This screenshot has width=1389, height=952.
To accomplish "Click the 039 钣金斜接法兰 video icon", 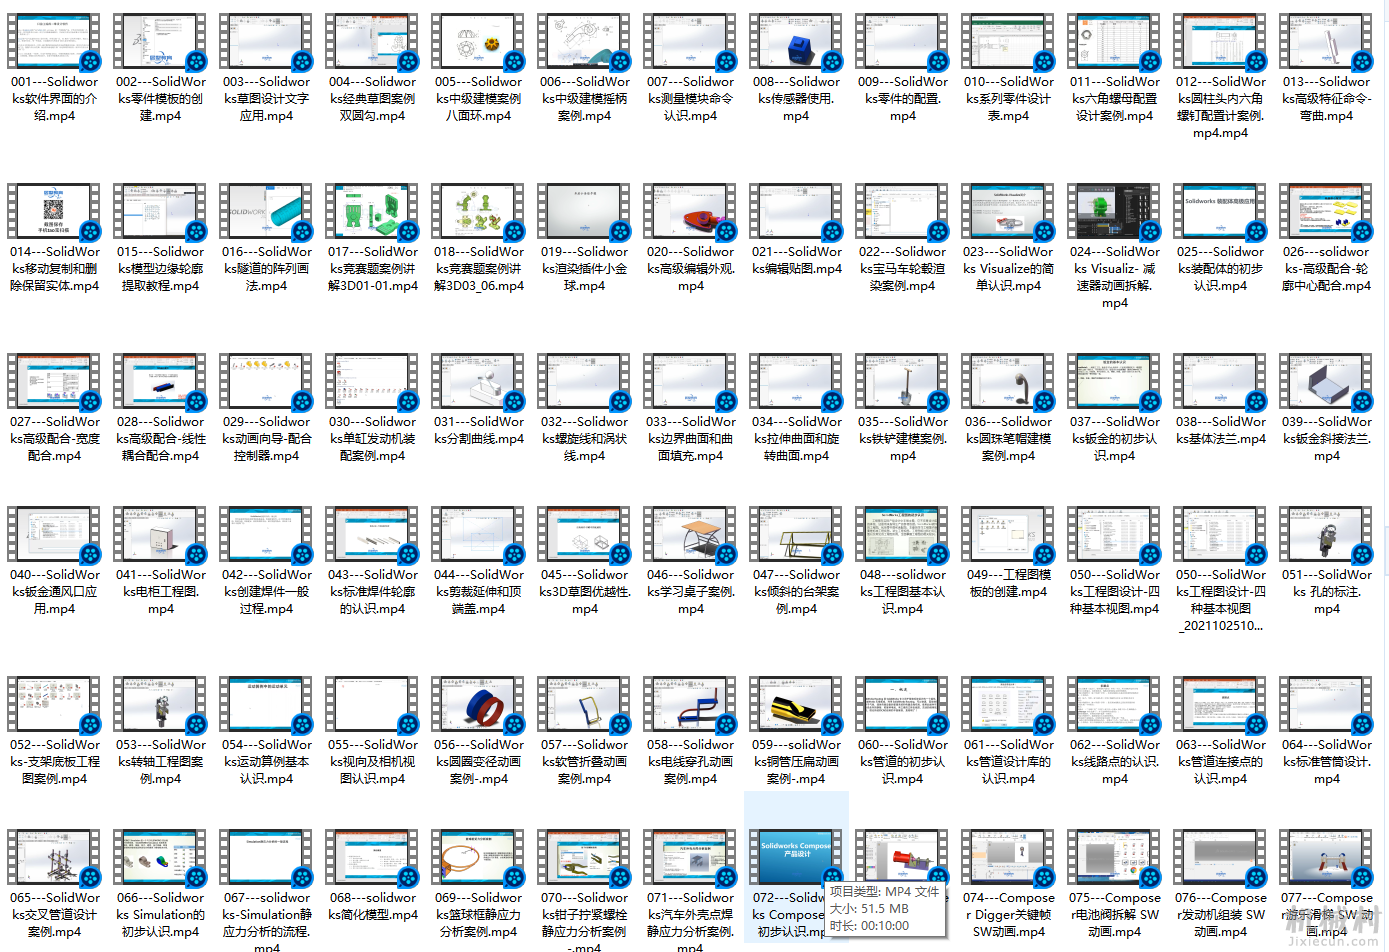I will (1326, 382).
